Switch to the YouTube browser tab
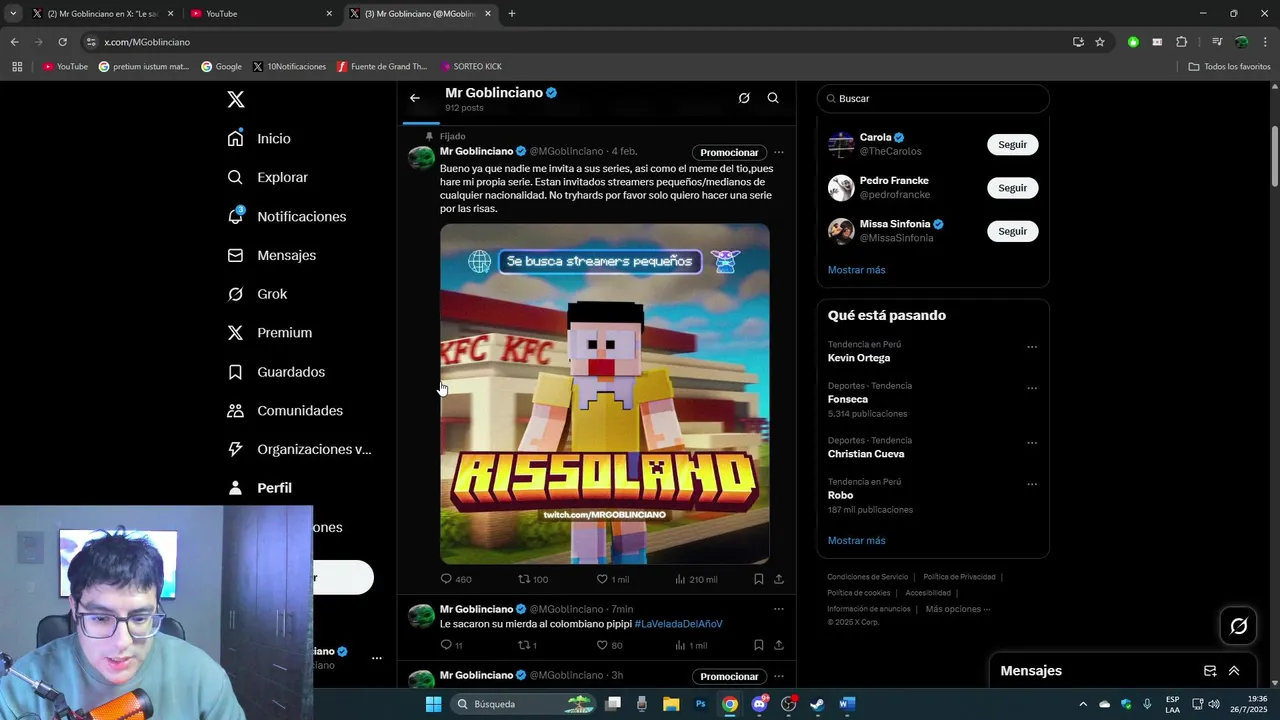Viewport: 1280px width, 720px height. point(262,14)
